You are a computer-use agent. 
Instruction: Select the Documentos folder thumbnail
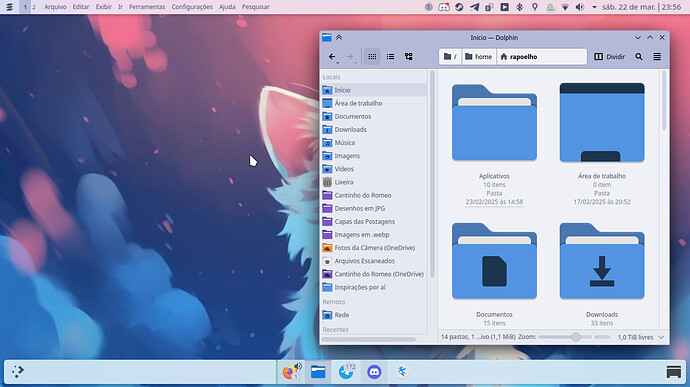coord(494,261)
